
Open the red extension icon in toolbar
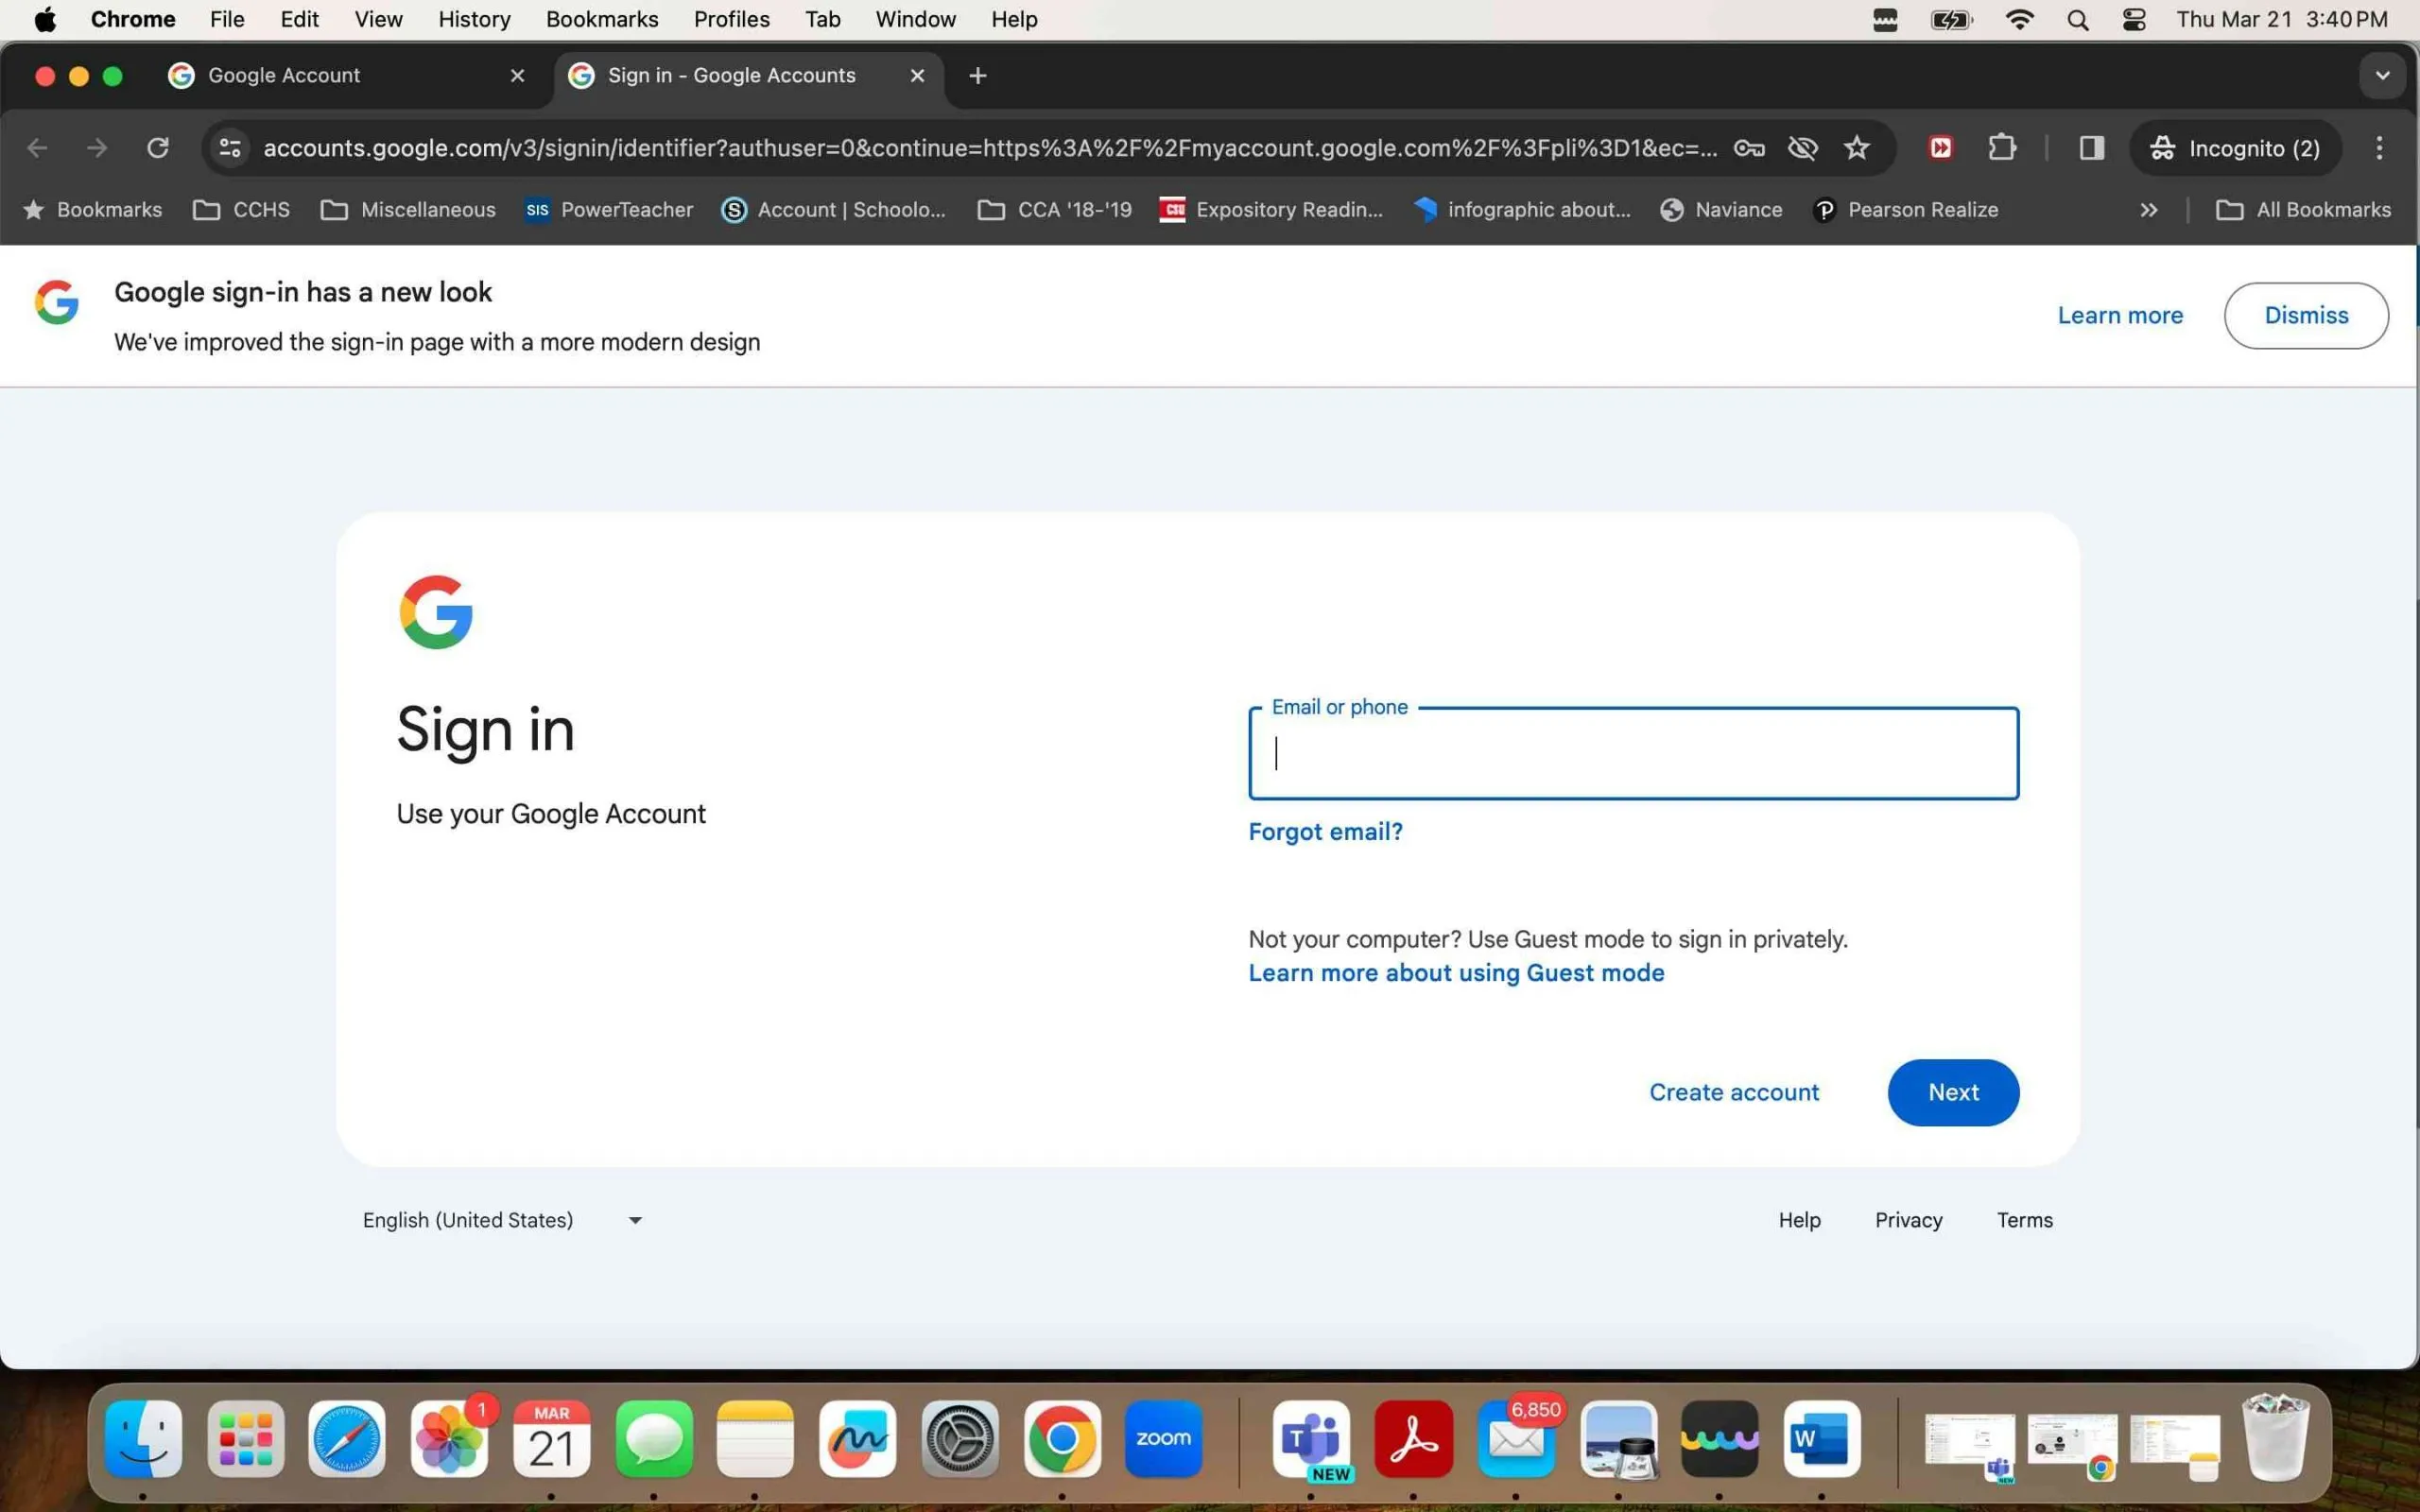[x=1941, y=148]
